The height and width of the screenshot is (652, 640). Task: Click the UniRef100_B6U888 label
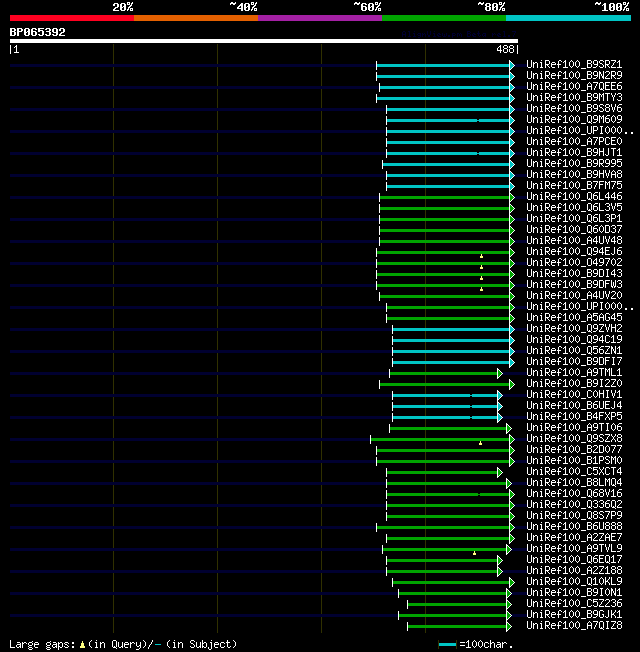[574, 526]
